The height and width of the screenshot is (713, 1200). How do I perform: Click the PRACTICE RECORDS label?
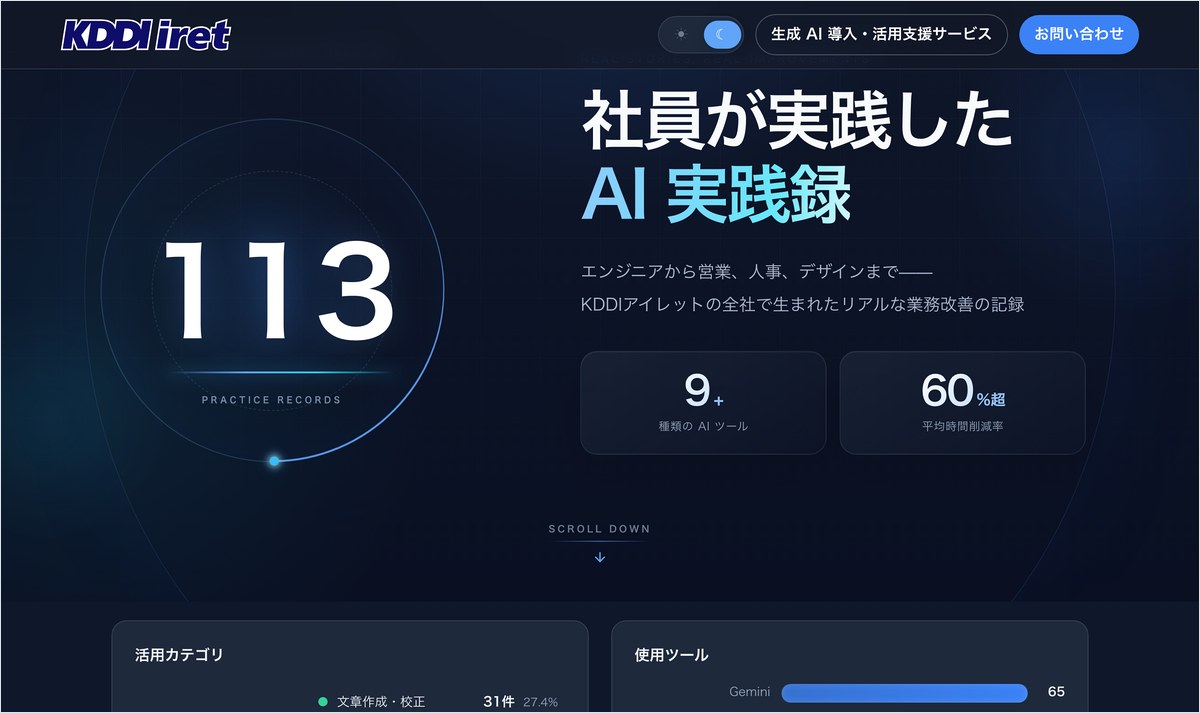coord(271,400)
